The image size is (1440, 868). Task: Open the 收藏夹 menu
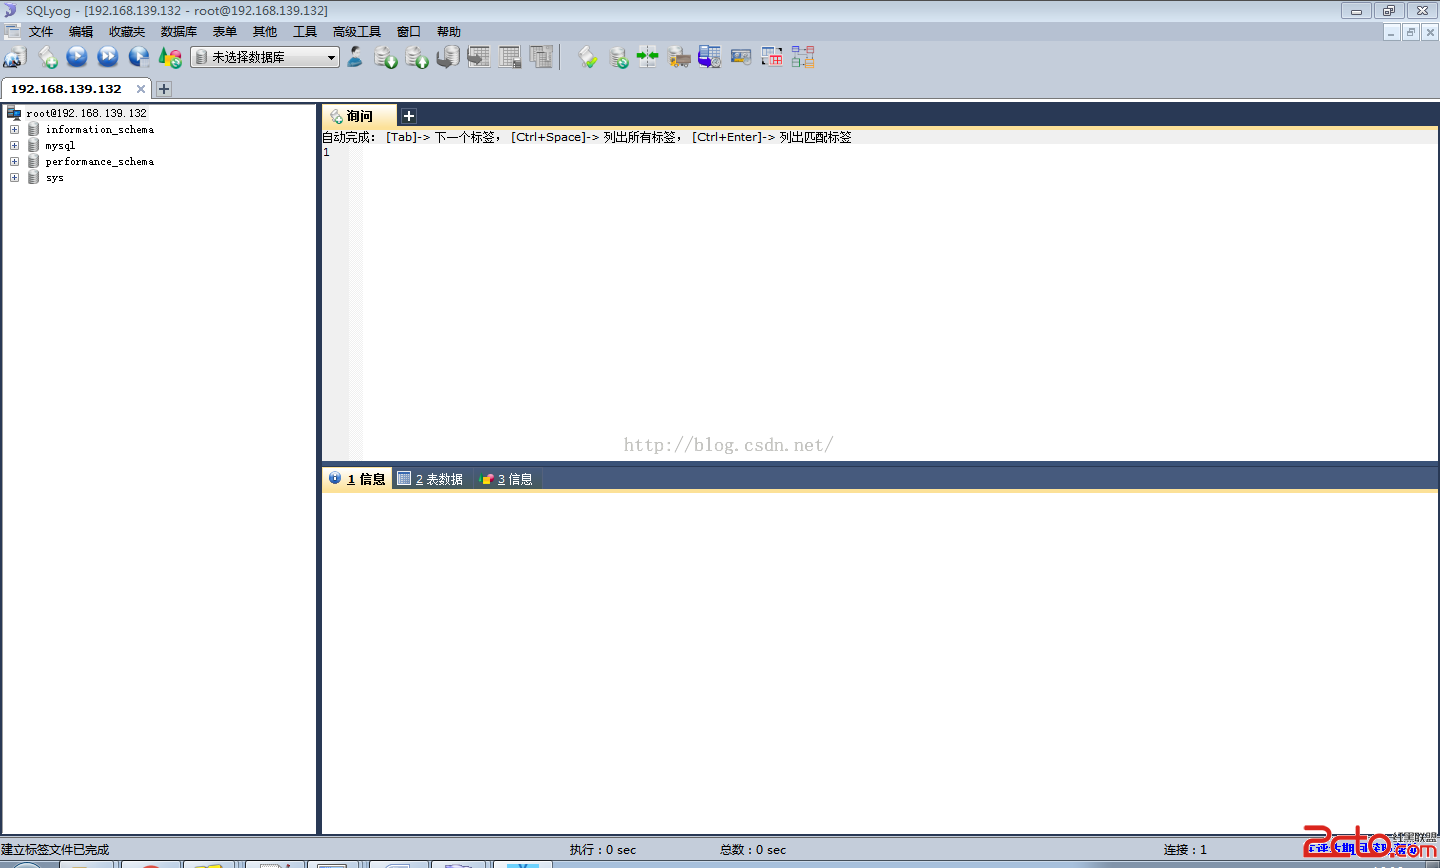127,32
